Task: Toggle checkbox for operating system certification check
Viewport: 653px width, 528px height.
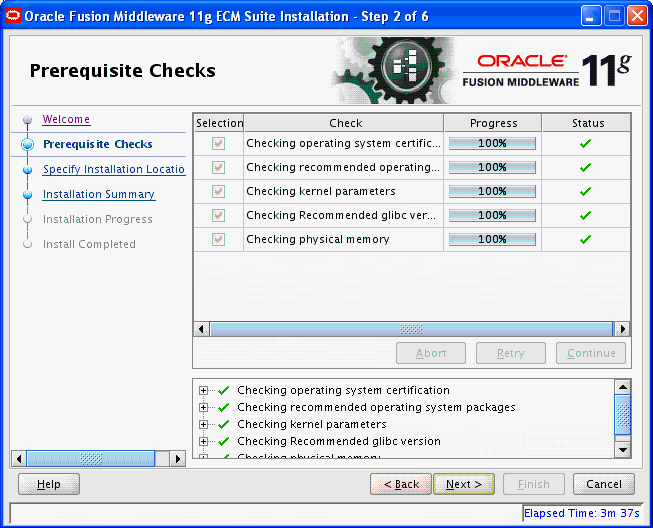Action: 218,144
